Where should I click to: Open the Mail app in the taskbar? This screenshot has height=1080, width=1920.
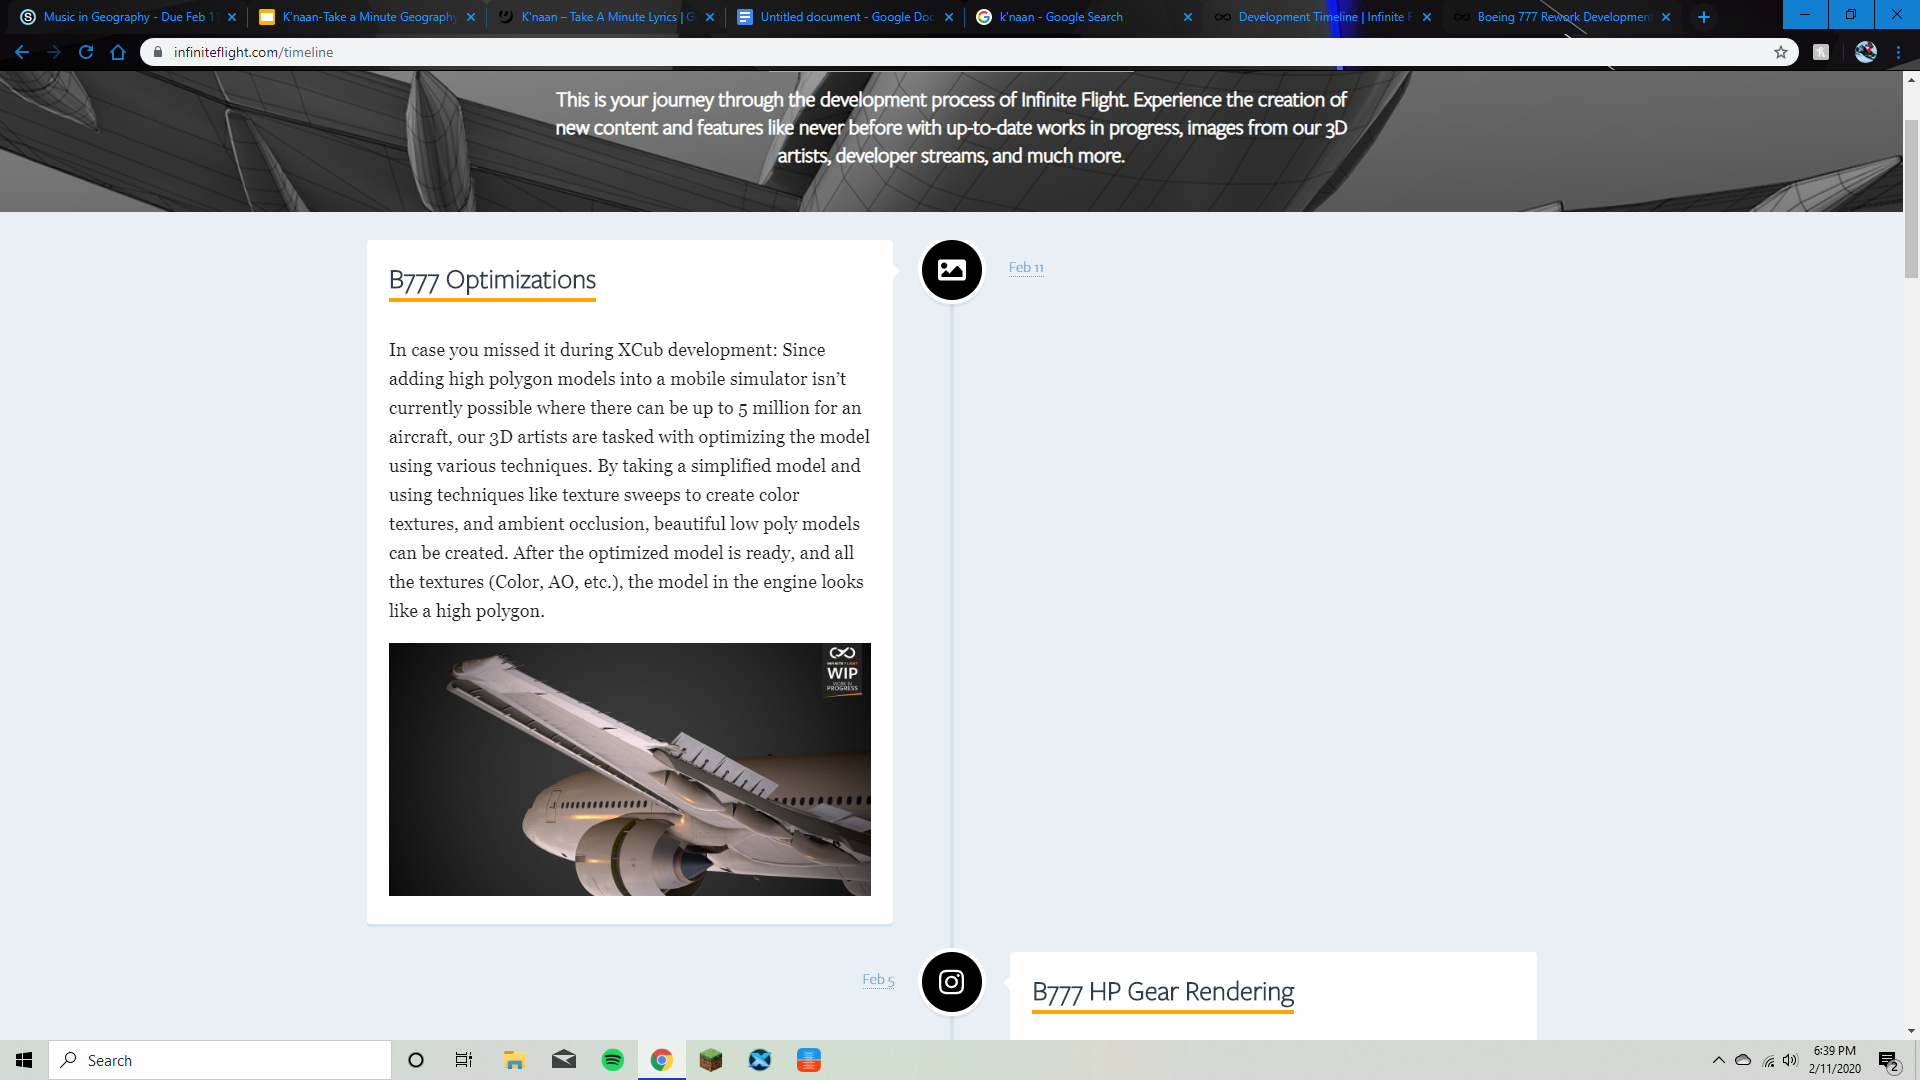(x=564, y=1060)
